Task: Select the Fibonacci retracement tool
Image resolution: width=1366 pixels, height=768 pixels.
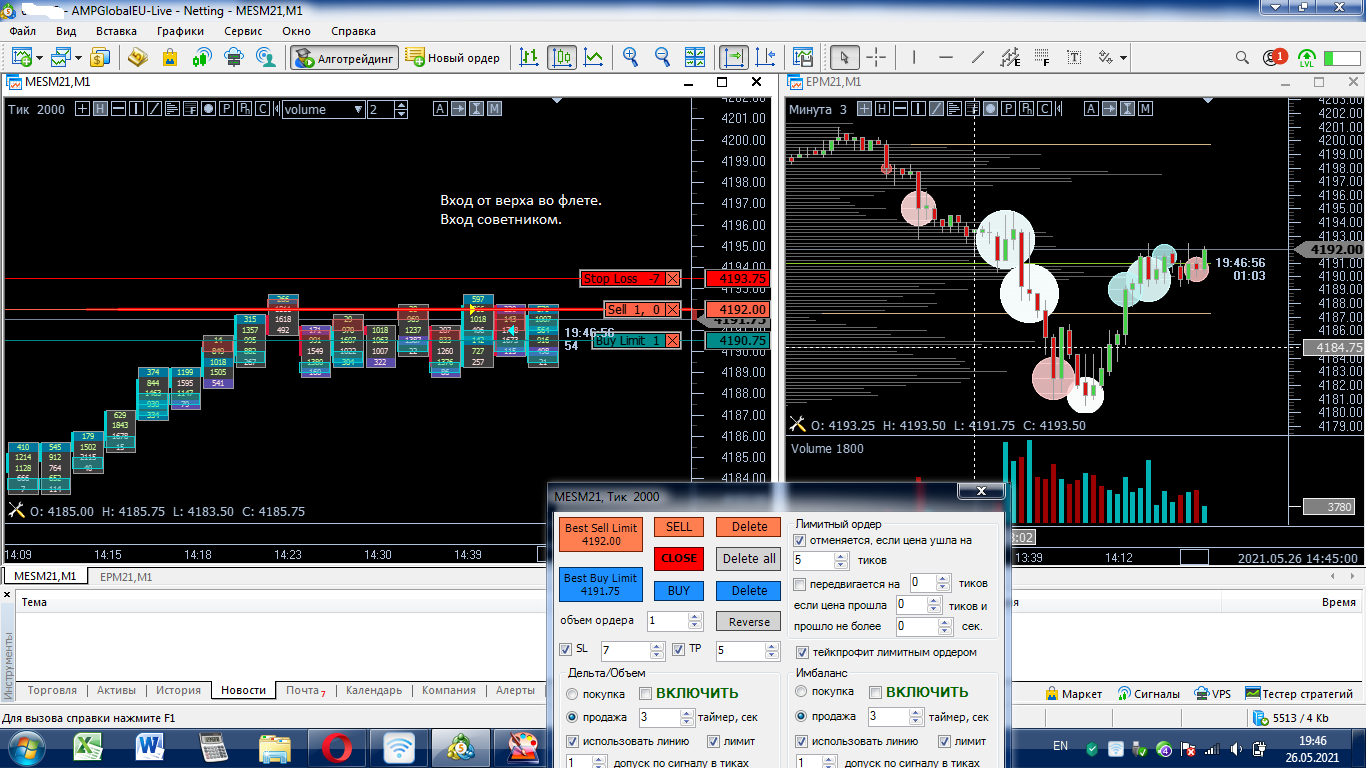Action: 1043,58
